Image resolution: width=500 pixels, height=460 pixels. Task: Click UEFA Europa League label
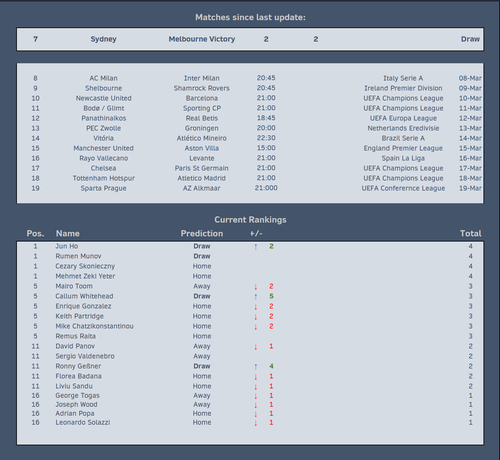coord(403,118)
